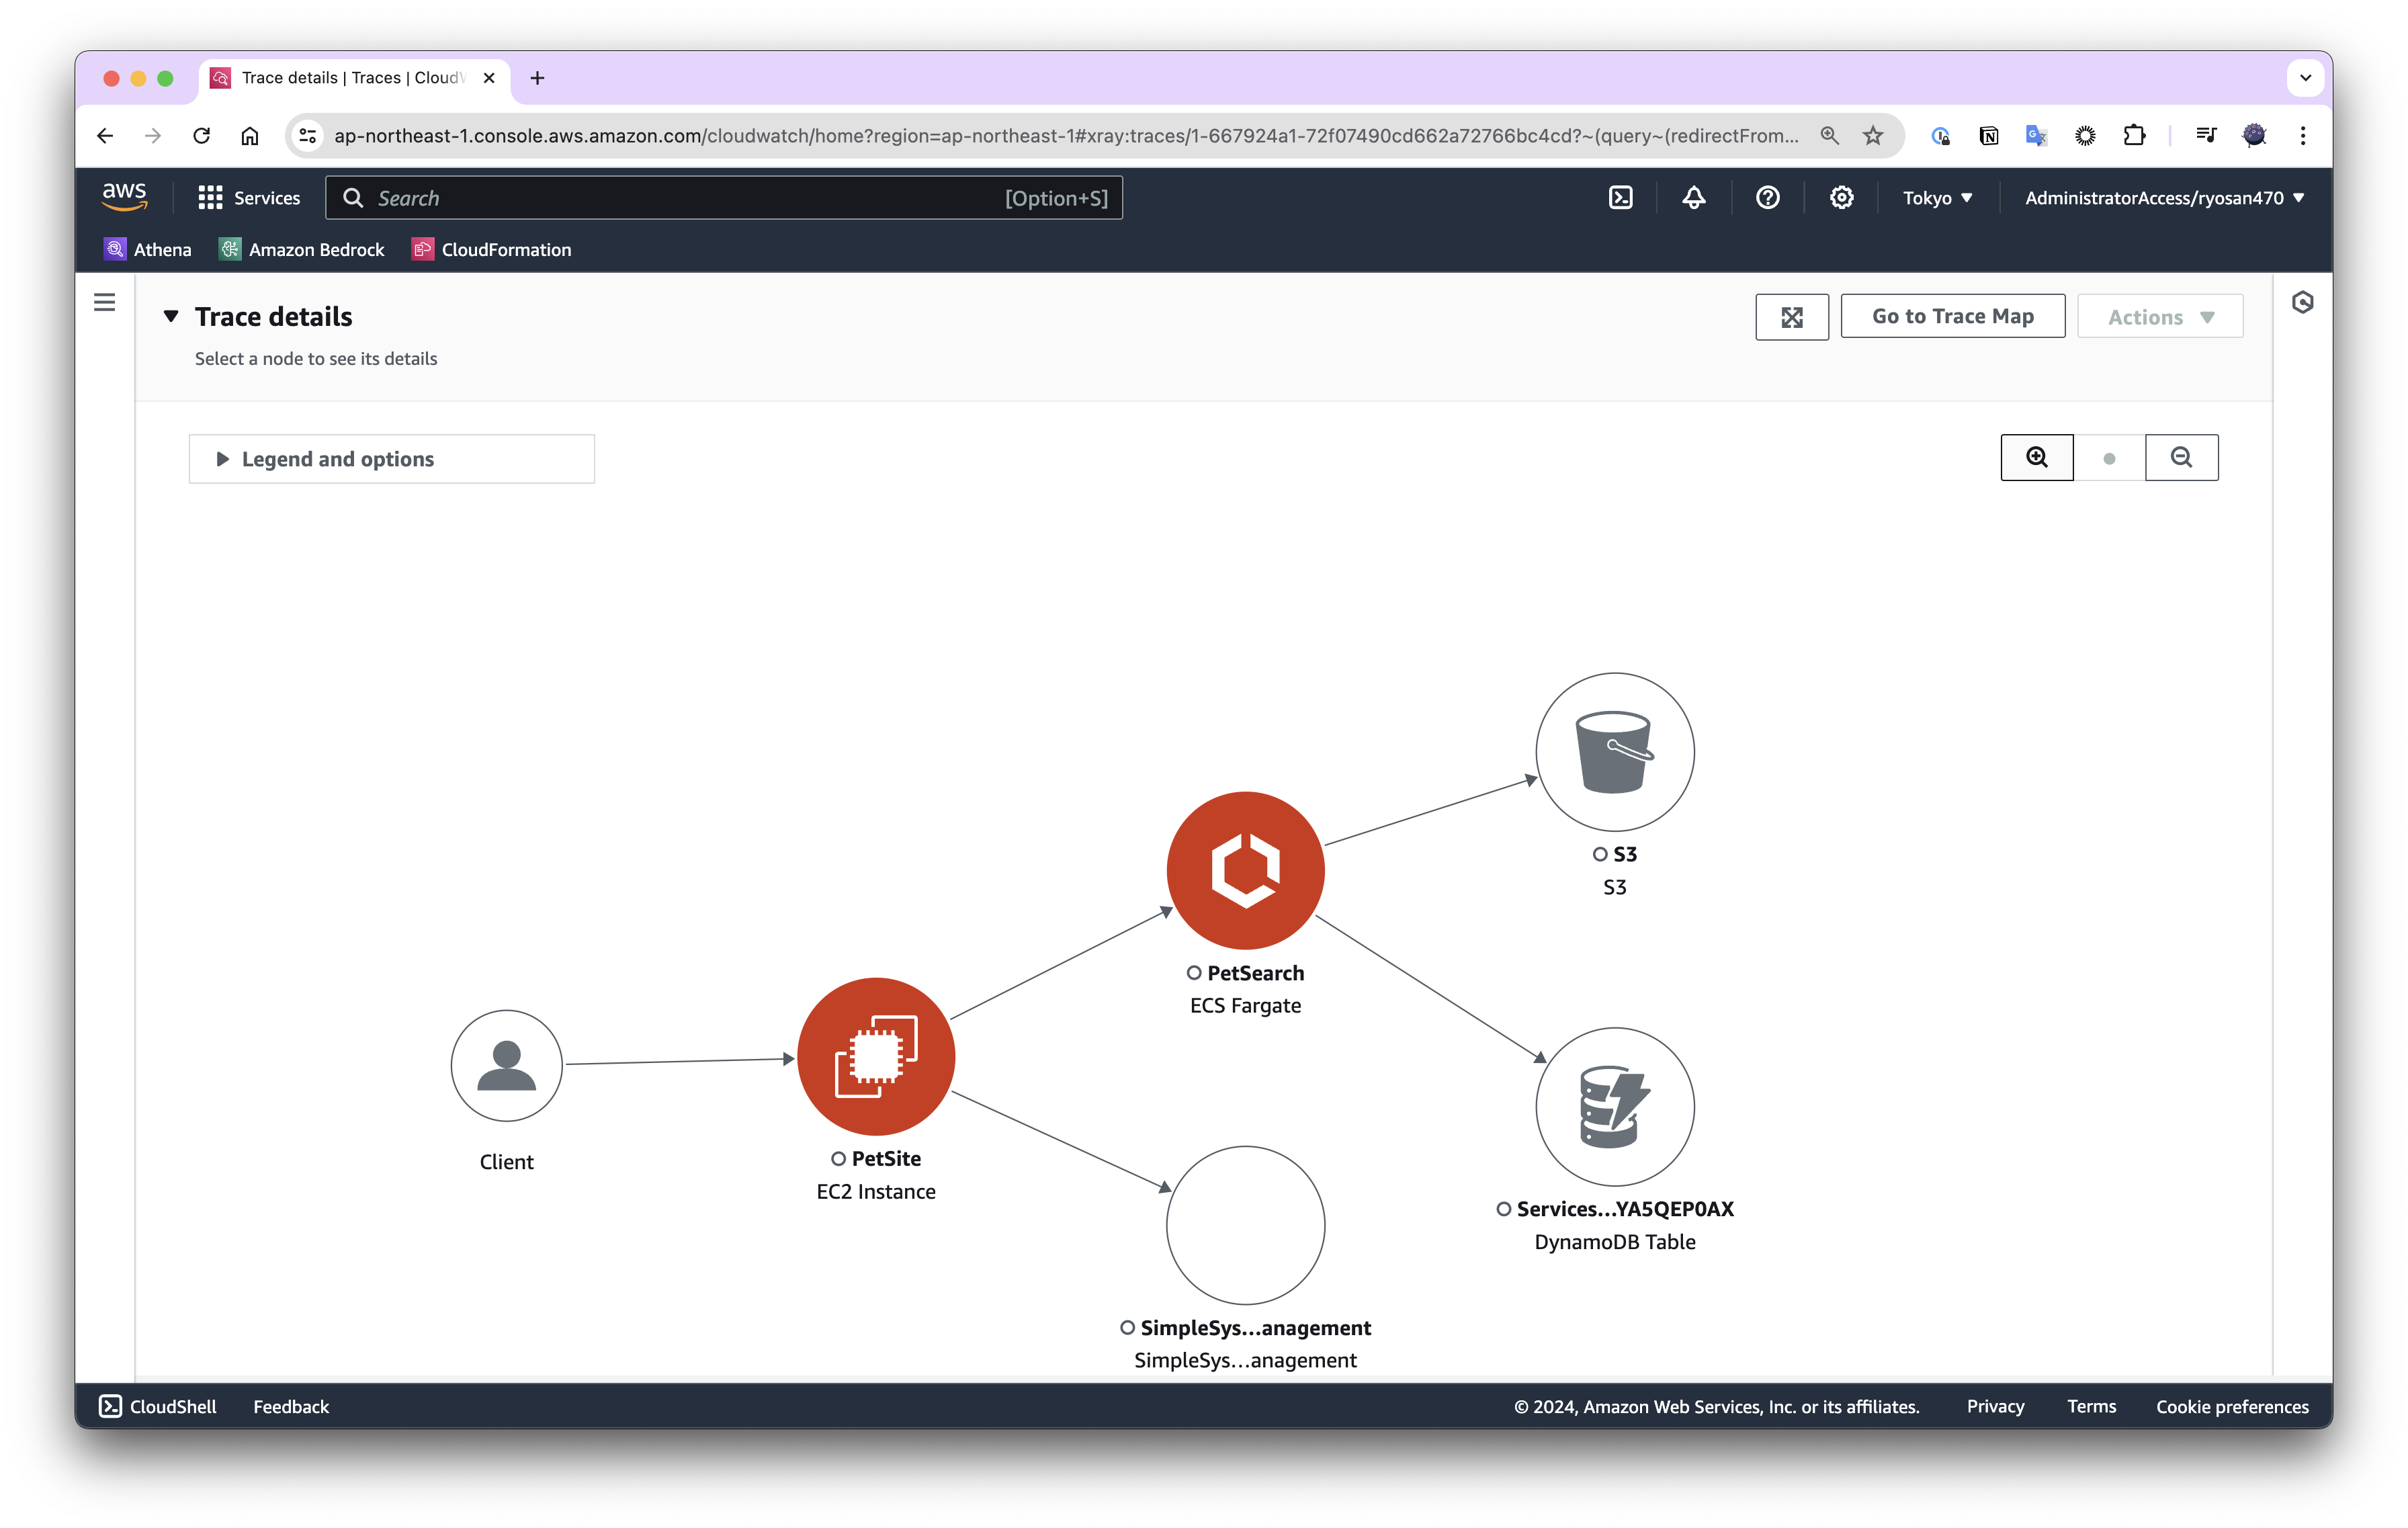Select the PetSite EC2 Instance node

[x=876, y=1056]
